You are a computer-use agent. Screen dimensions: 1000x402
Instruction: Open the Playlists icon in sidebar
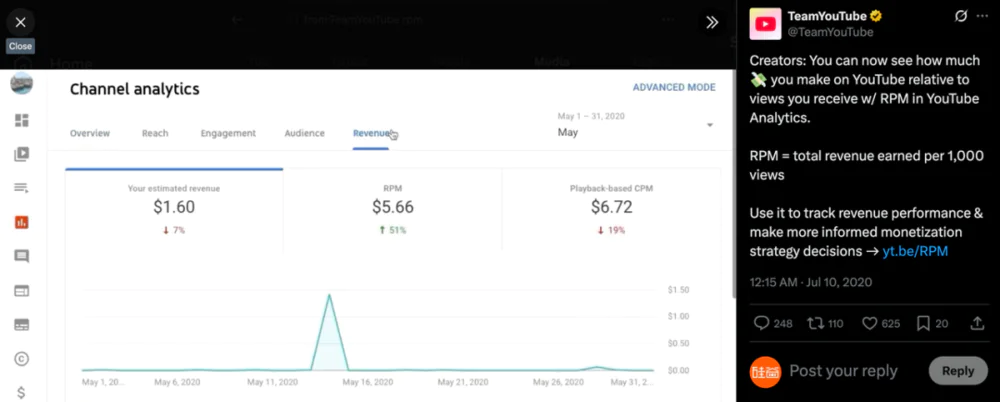click(21, 188)
